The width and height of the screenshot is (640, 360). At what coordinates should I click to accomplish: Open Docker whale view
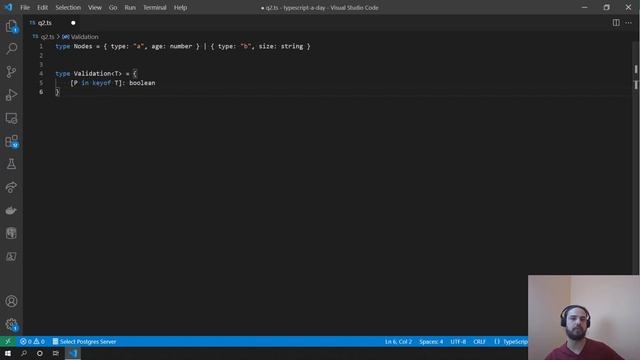(11, 210)
